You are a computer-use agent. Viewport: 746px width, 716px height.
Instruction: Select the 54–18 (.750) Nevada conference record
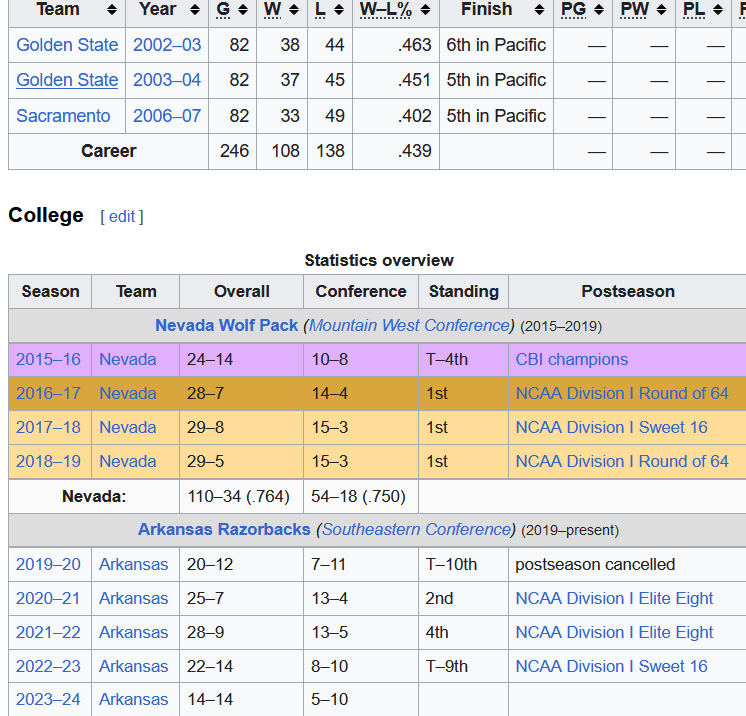coord(358,497)
